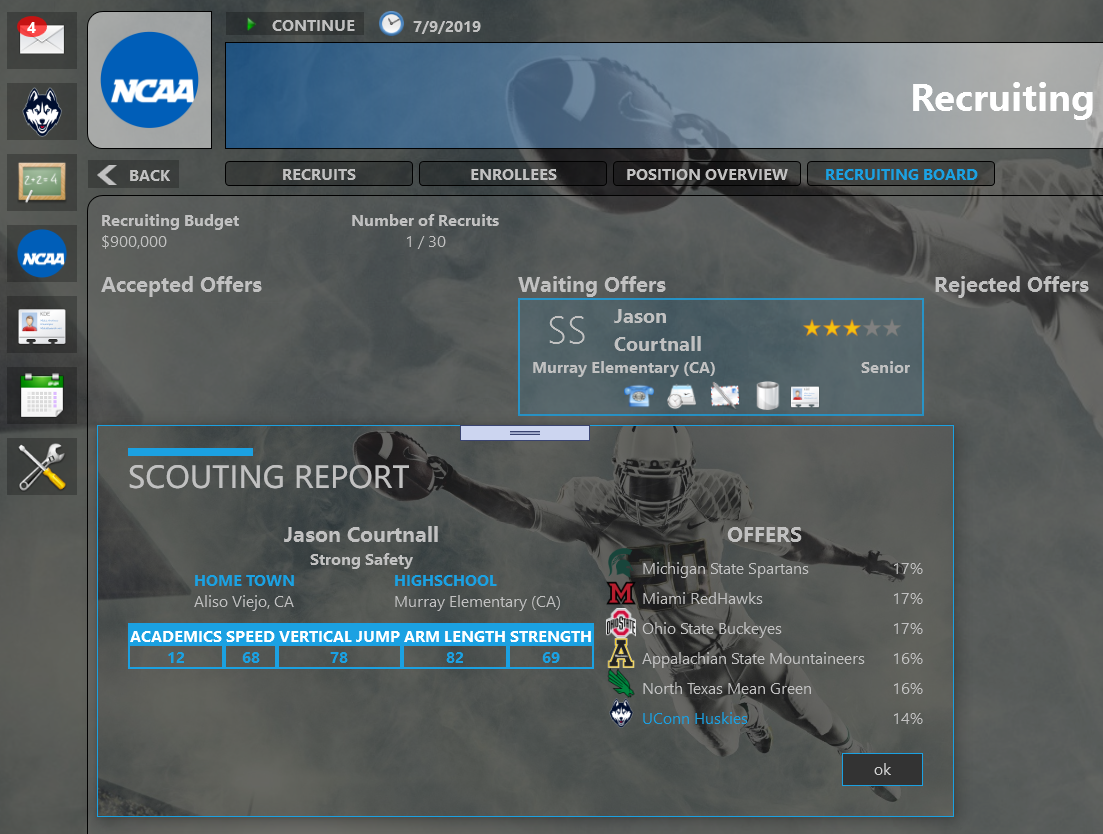Click Miami RedHawks team name
Image resolution: width=1103 pixels, height=834 pixels.
click(x=702, y=598)
